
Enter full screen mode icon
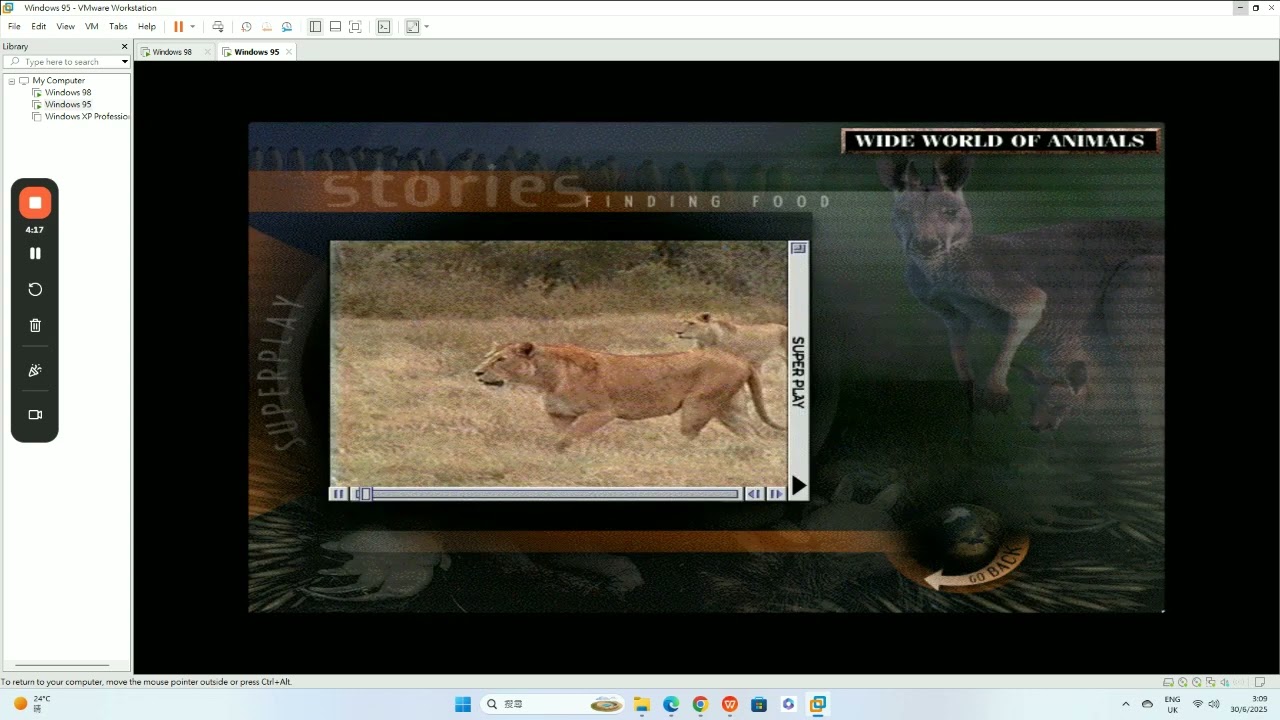click(355, 27)
